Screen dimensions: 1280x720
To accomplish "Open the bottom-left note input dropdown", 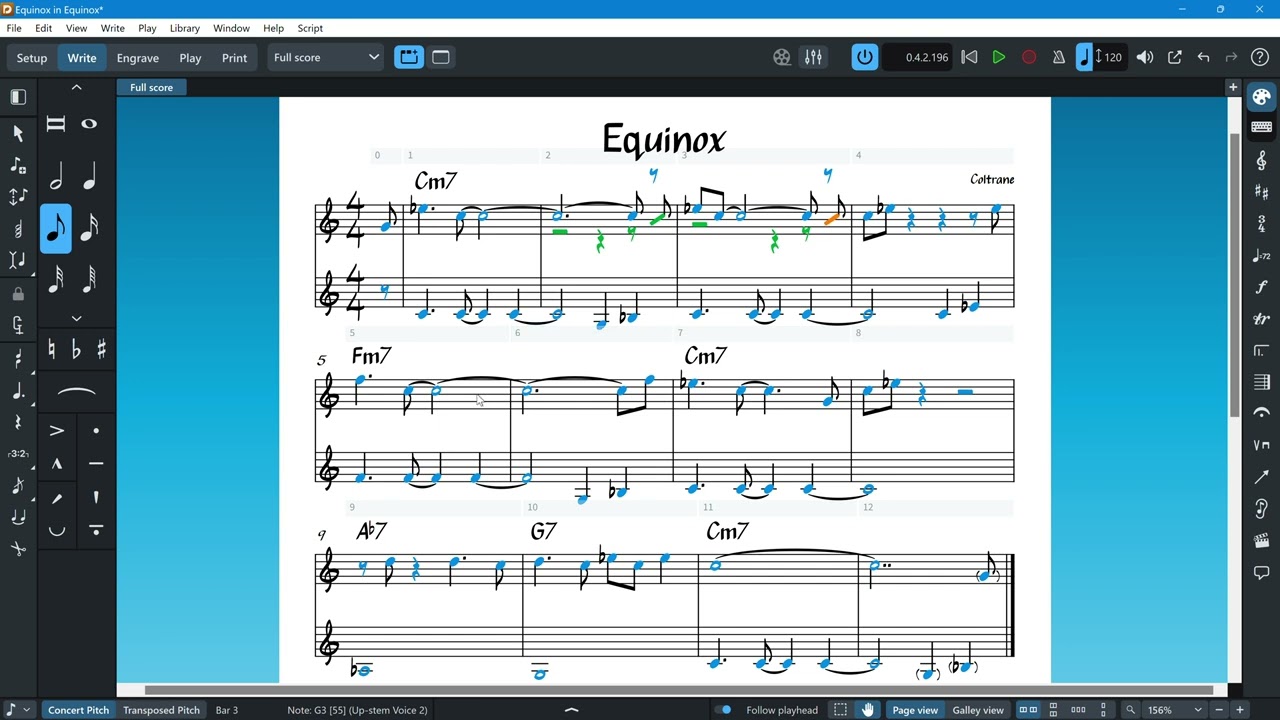I will pyautogui.click(x=17, y=710).
